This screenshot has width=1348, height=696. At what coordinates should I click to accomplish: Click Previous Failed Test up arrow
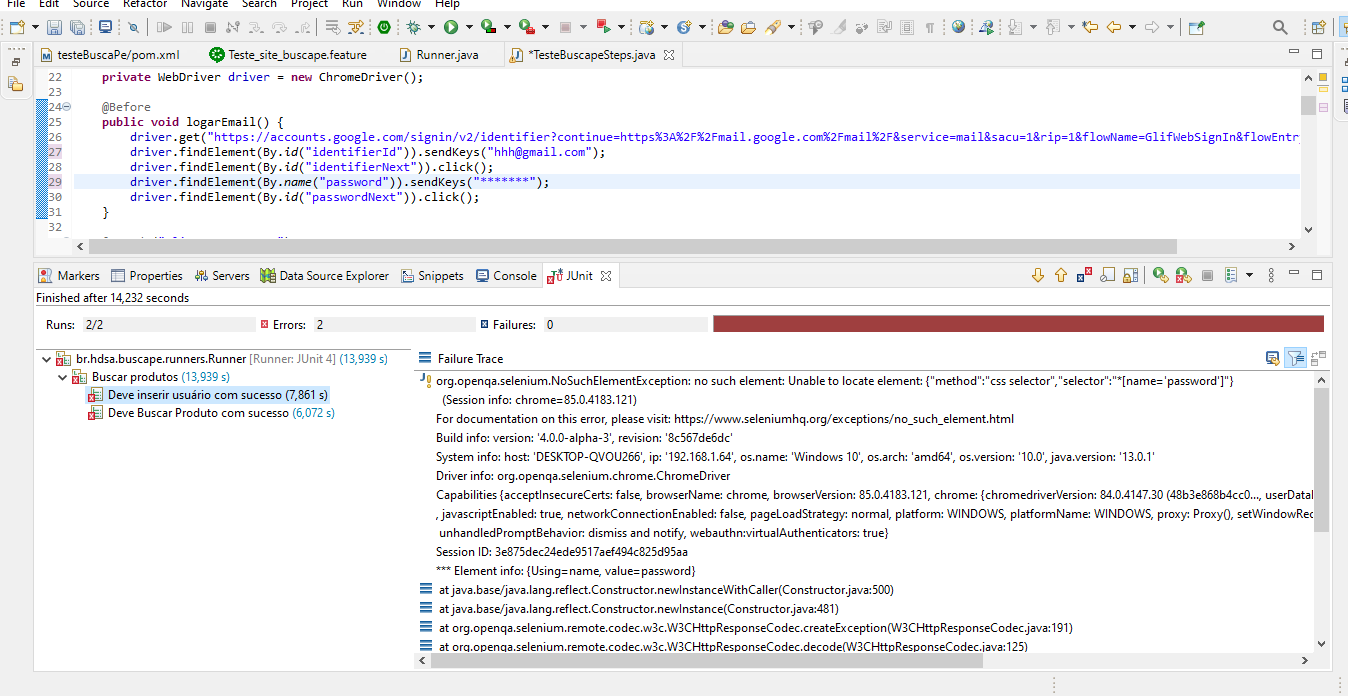click(x=1061, y=275)
